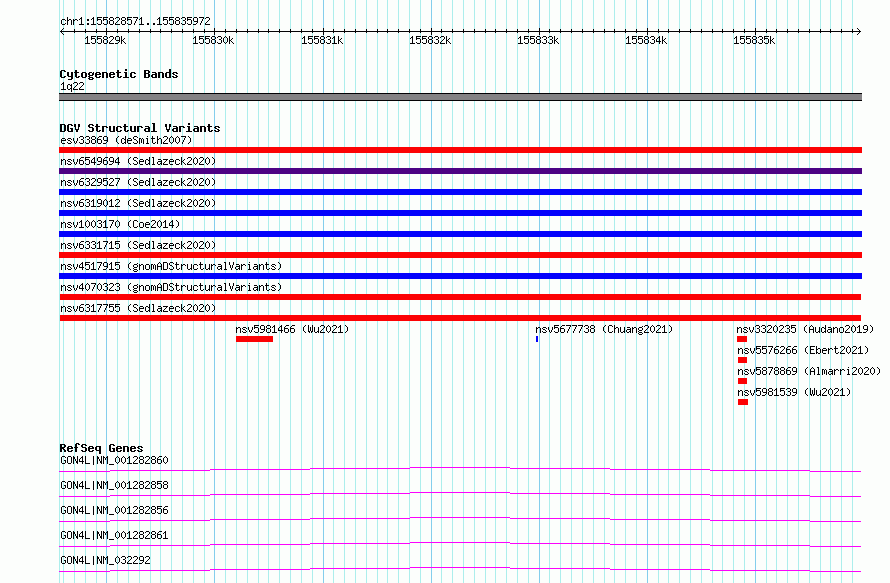The width and height of the screenshot is (890, 583).
Task: Click the RefSeq Genes track title
Action: 101,448
